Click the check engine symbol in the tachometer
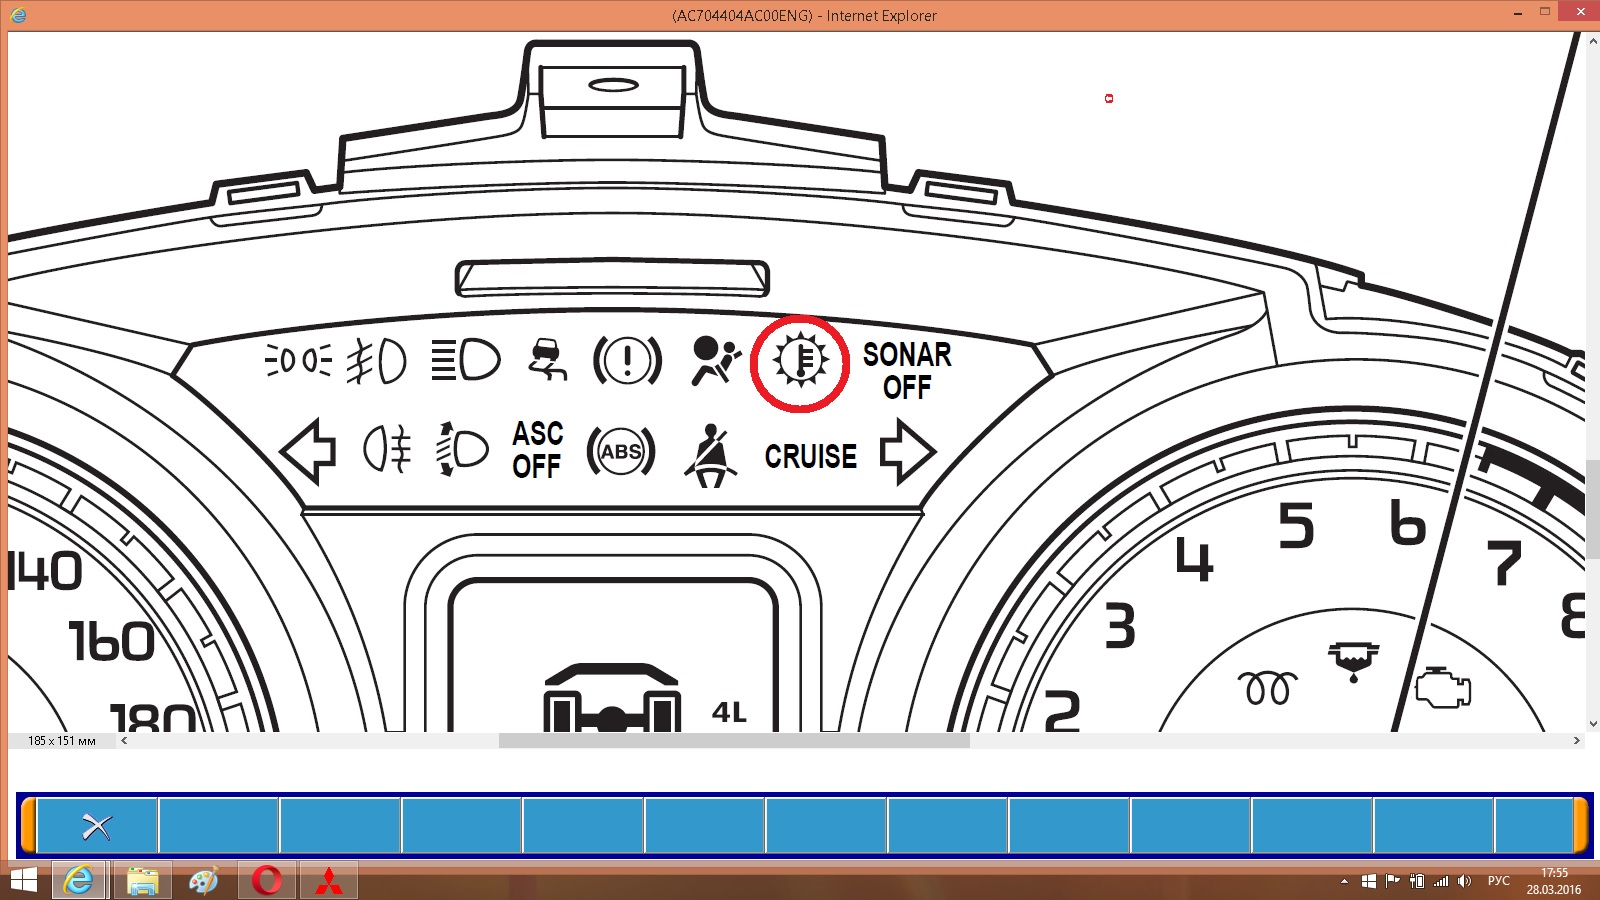This screenshot has height=900, width=1600. pos(1442,687)
